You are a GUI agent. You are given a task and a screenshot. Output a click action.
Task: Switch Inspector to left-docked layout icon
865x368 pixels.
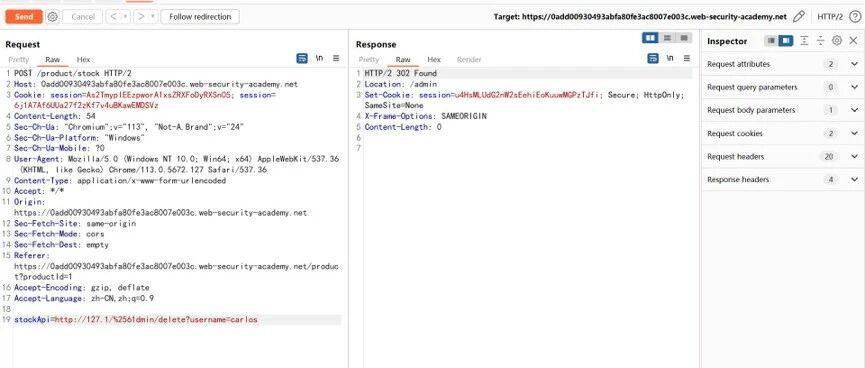tap(771, 41)
